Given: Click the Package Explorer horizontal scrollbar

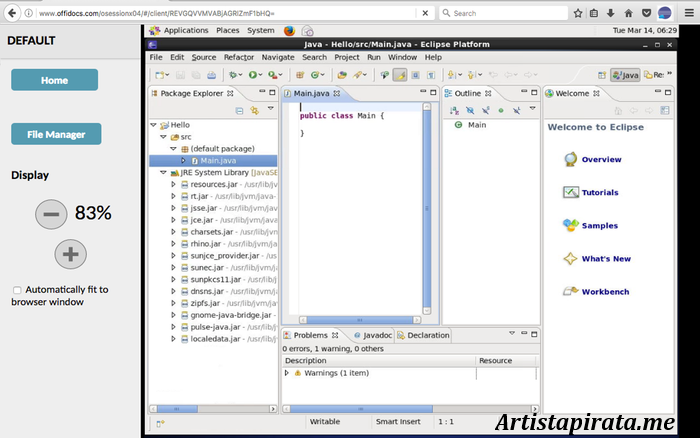Looking at the screenshot, I should pyautogui.click(x=213, y=409).
